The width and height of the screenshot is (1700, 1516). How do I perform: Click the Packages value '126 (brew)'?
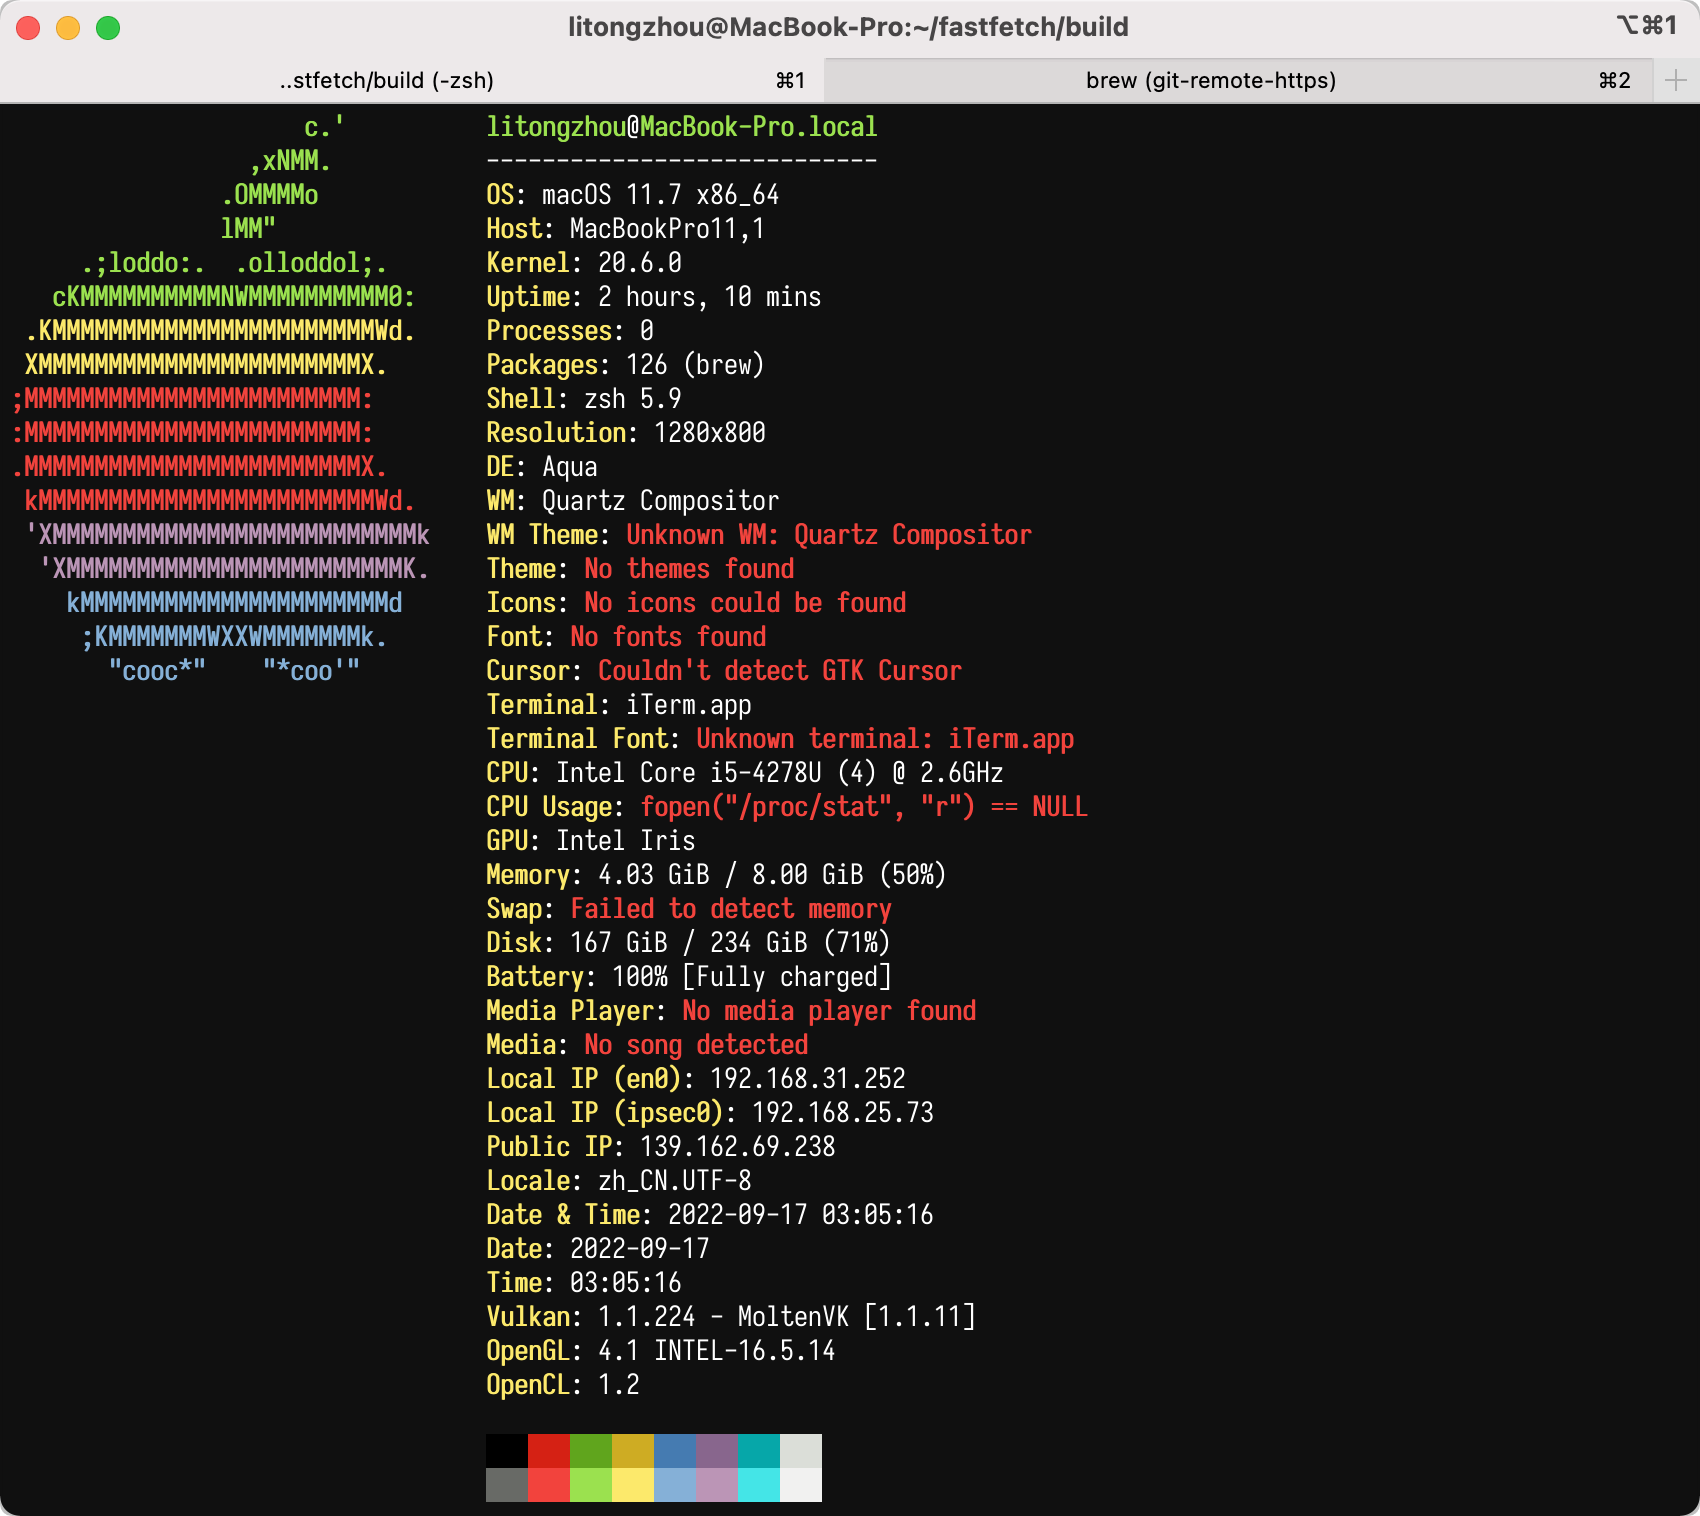(695, 365)
